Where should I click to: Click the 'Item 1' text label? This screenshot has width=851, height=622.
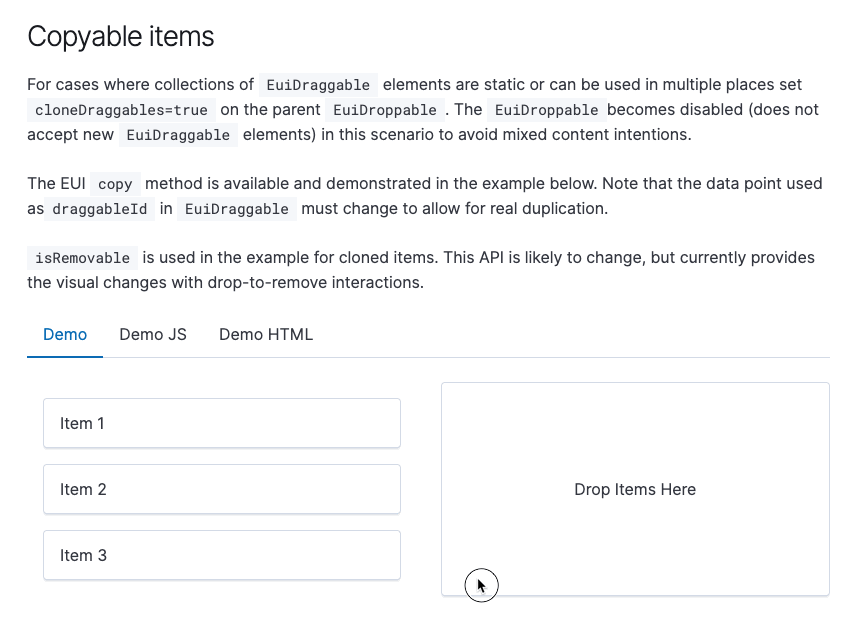click(x=82, y=423)
